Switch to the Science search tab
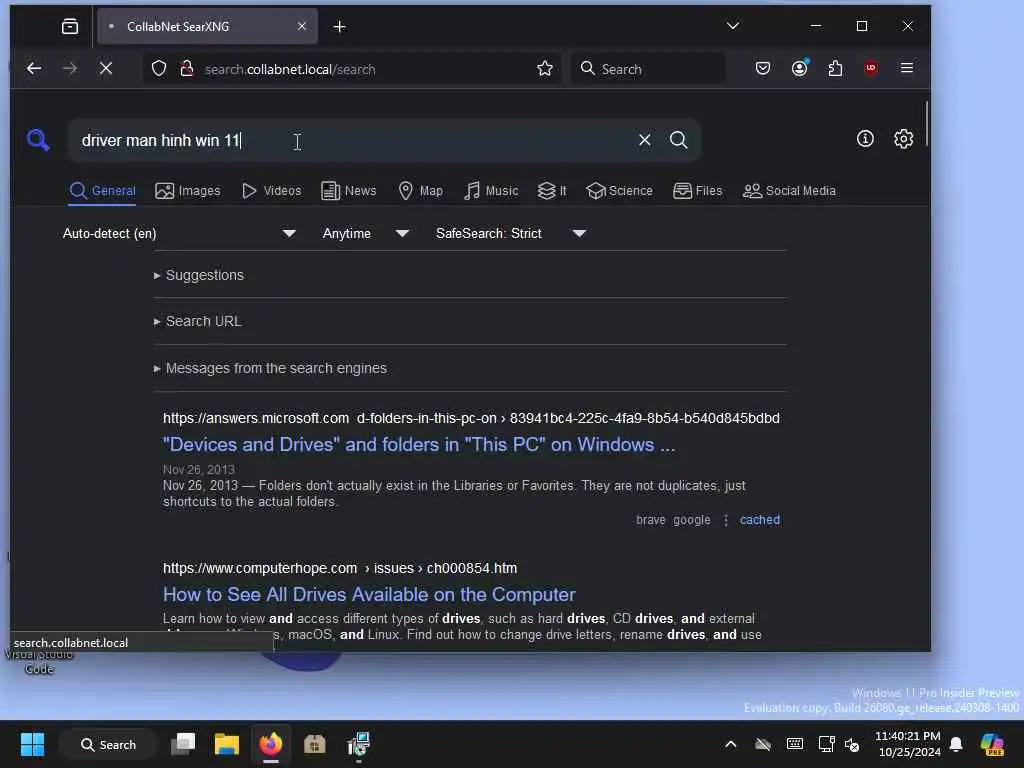The height and width of the screenshot is (768, 1024). pos(619,191)
